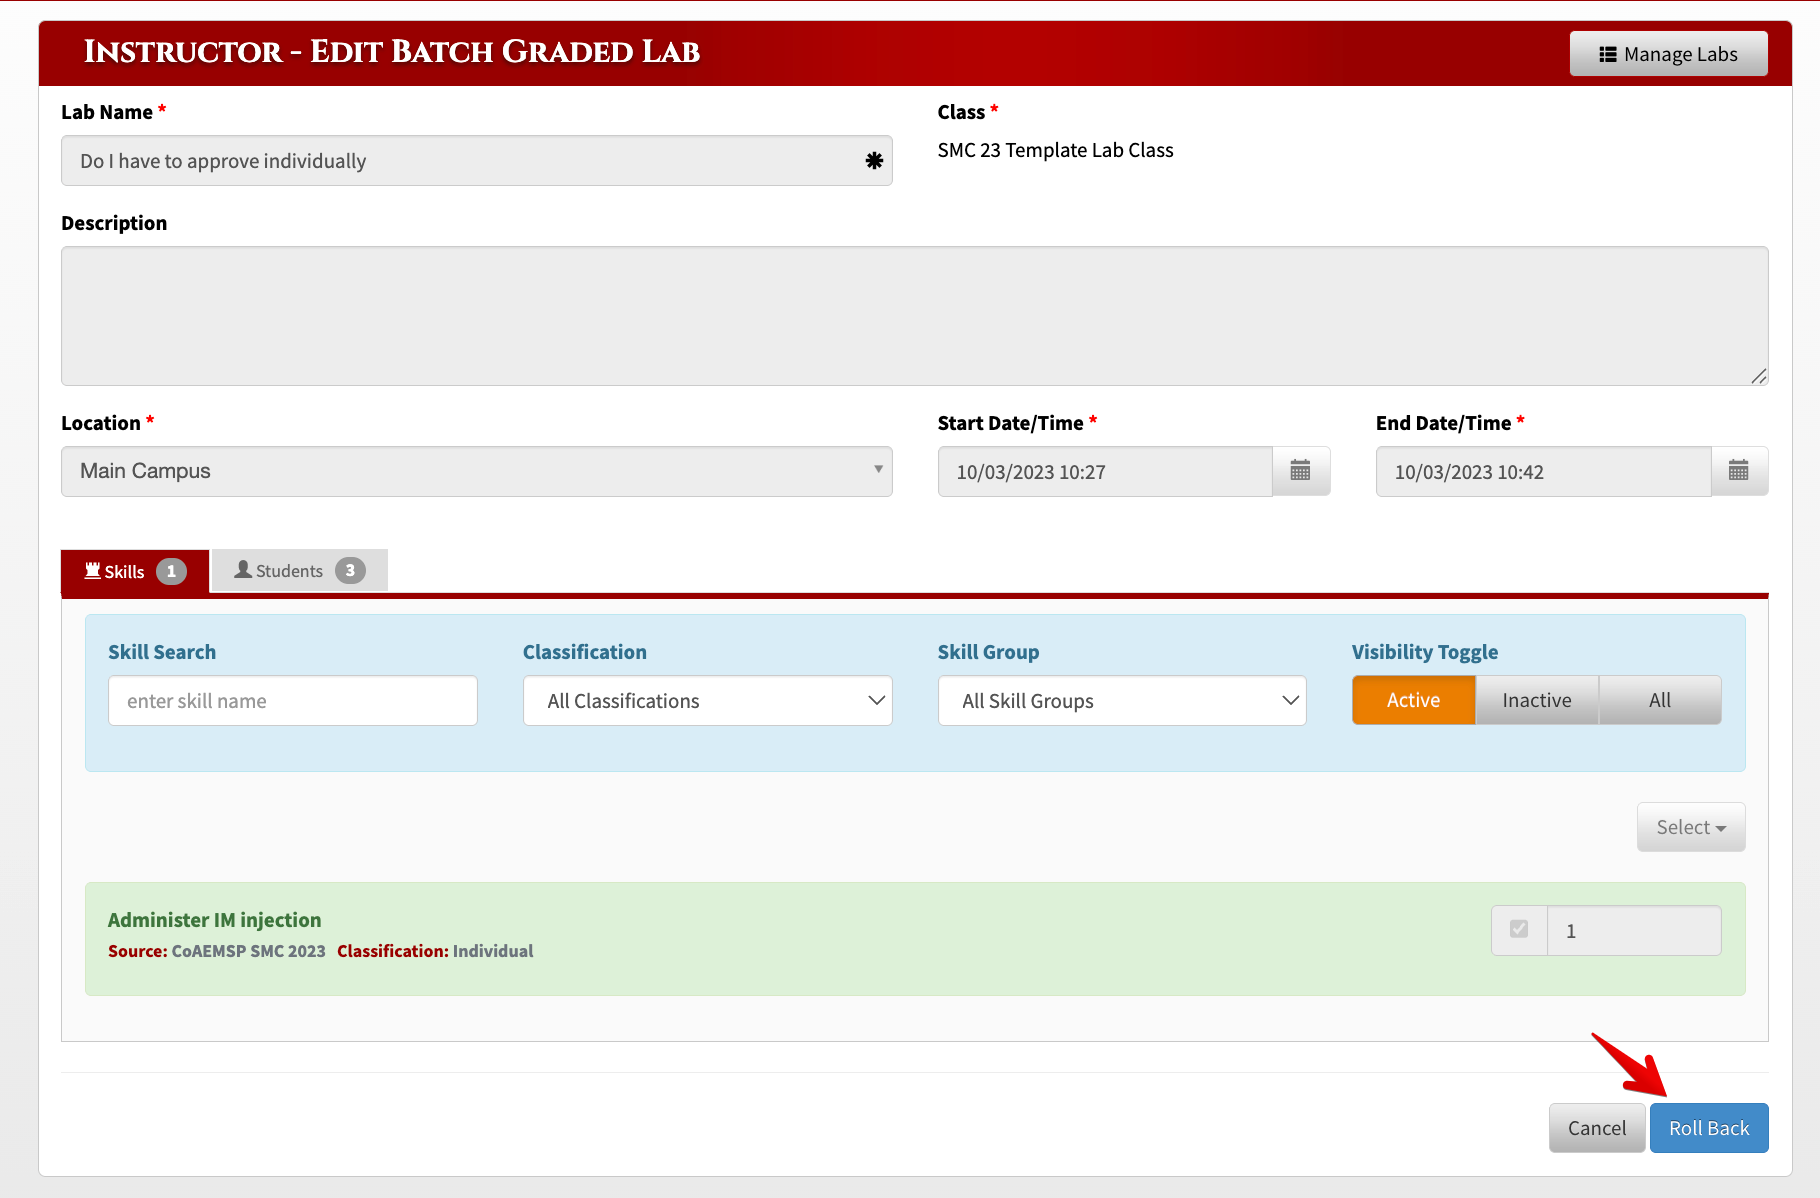
Task: Click the Skill Search text box
Action: (292, 701)
